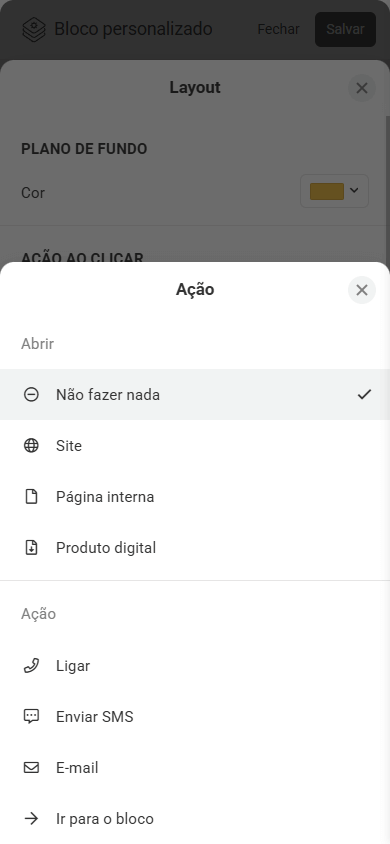
Task: Click the Salvar button
Action: [x=345, y=29]
